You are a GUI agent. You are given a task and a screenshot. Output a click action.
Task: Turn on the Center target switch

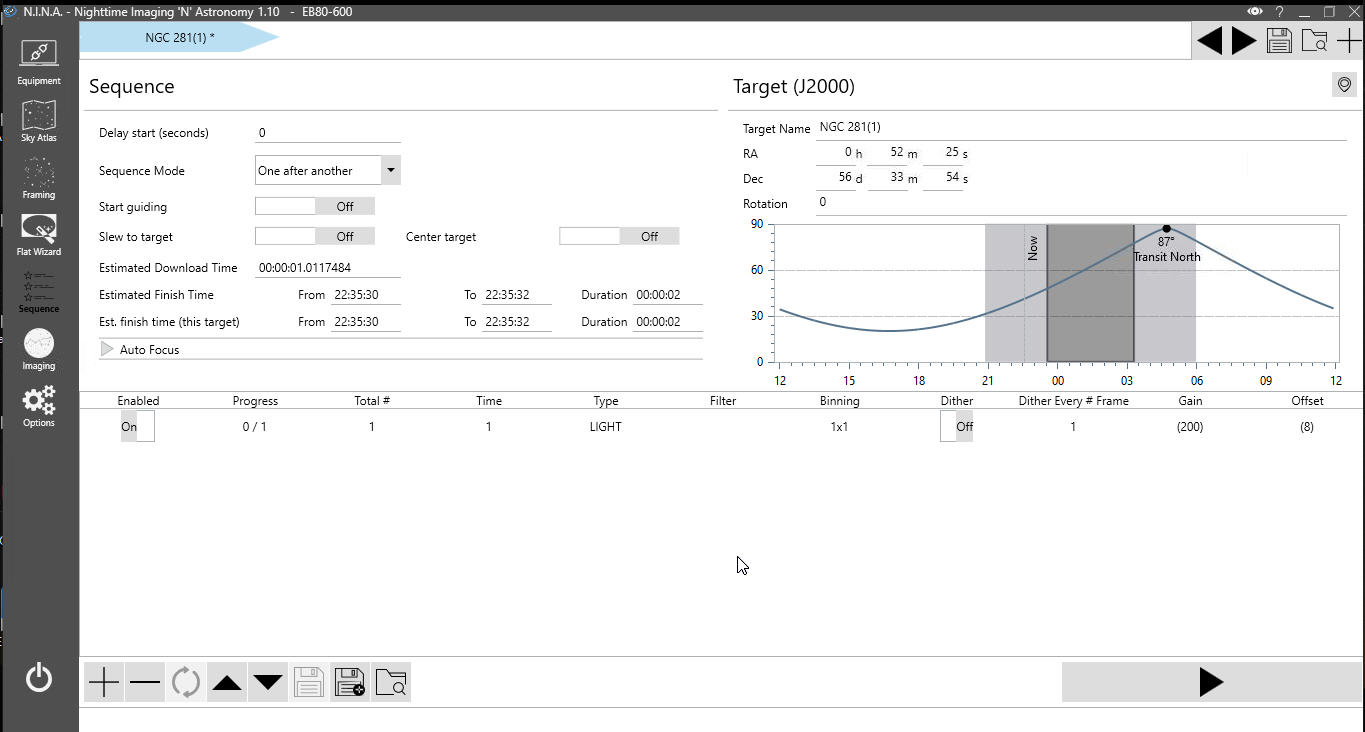coord(619,237)
